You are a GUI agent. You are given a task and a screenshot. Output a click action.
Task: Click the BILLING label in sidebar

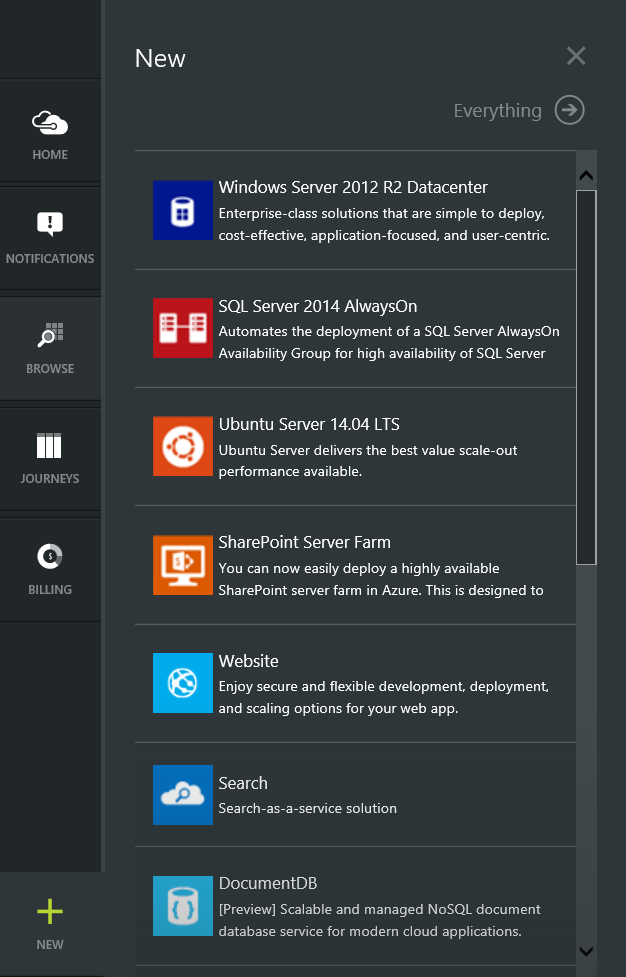click(50, 589)
